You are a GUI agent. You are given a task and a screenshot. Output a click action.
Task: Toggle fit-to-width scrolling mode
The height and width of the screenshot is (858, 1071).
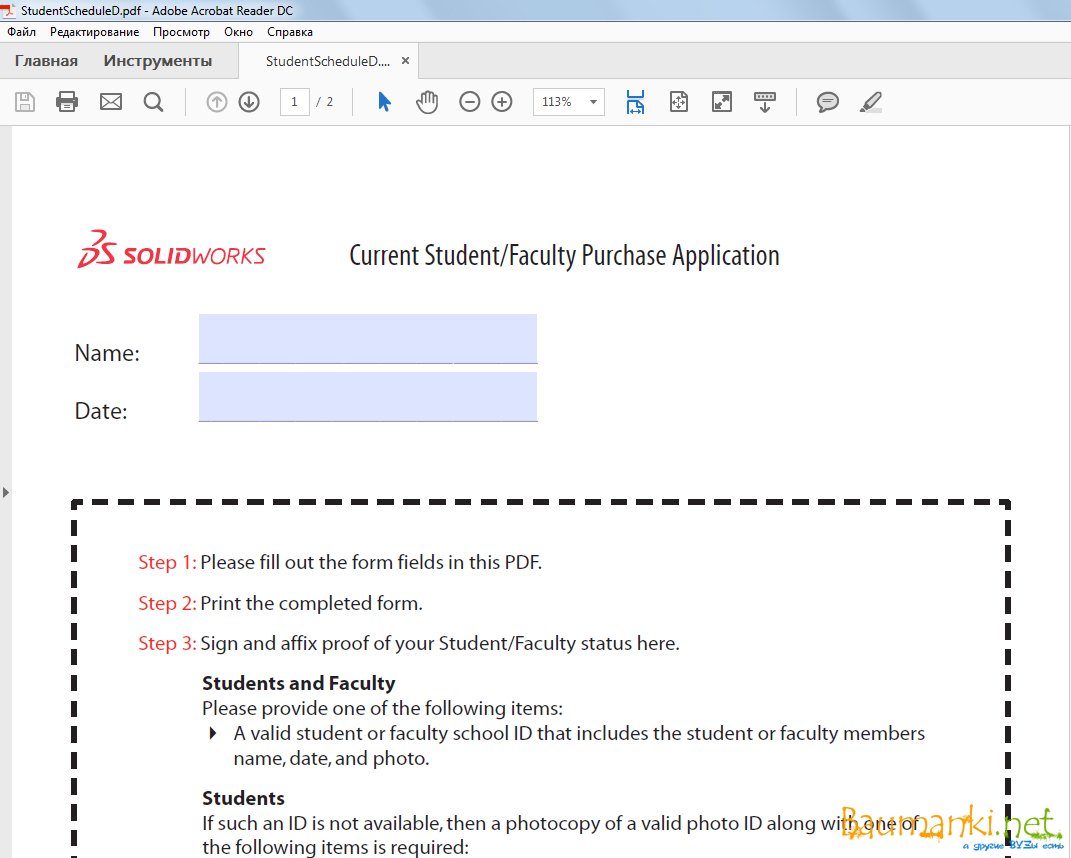(635, 102)
